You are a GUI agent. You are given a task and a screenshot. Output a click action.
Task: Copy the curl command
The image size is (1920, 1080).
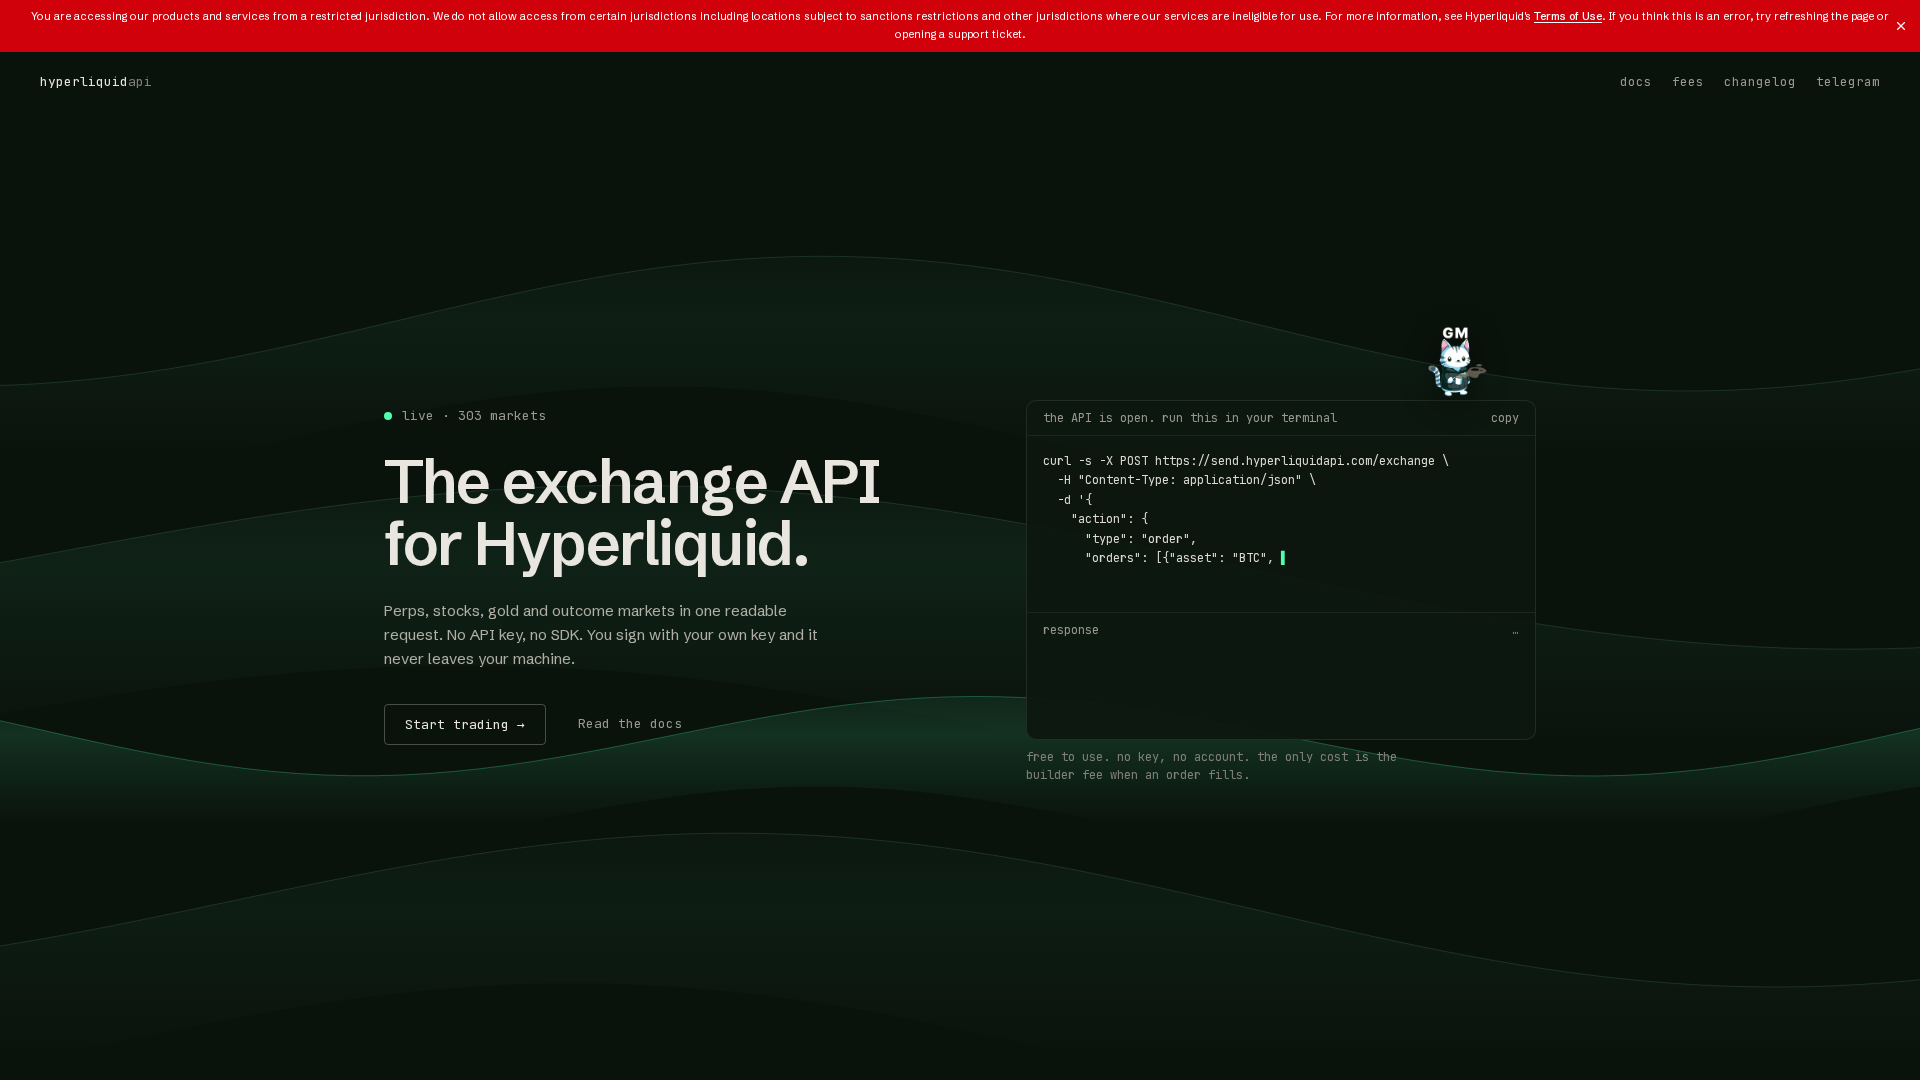[x=1504, y=418]
